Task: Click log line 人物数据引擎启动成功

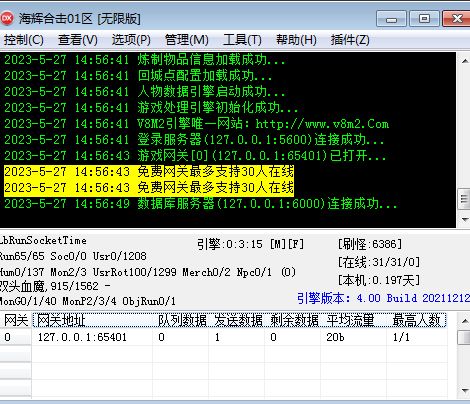Action: [x=144, y=92]
